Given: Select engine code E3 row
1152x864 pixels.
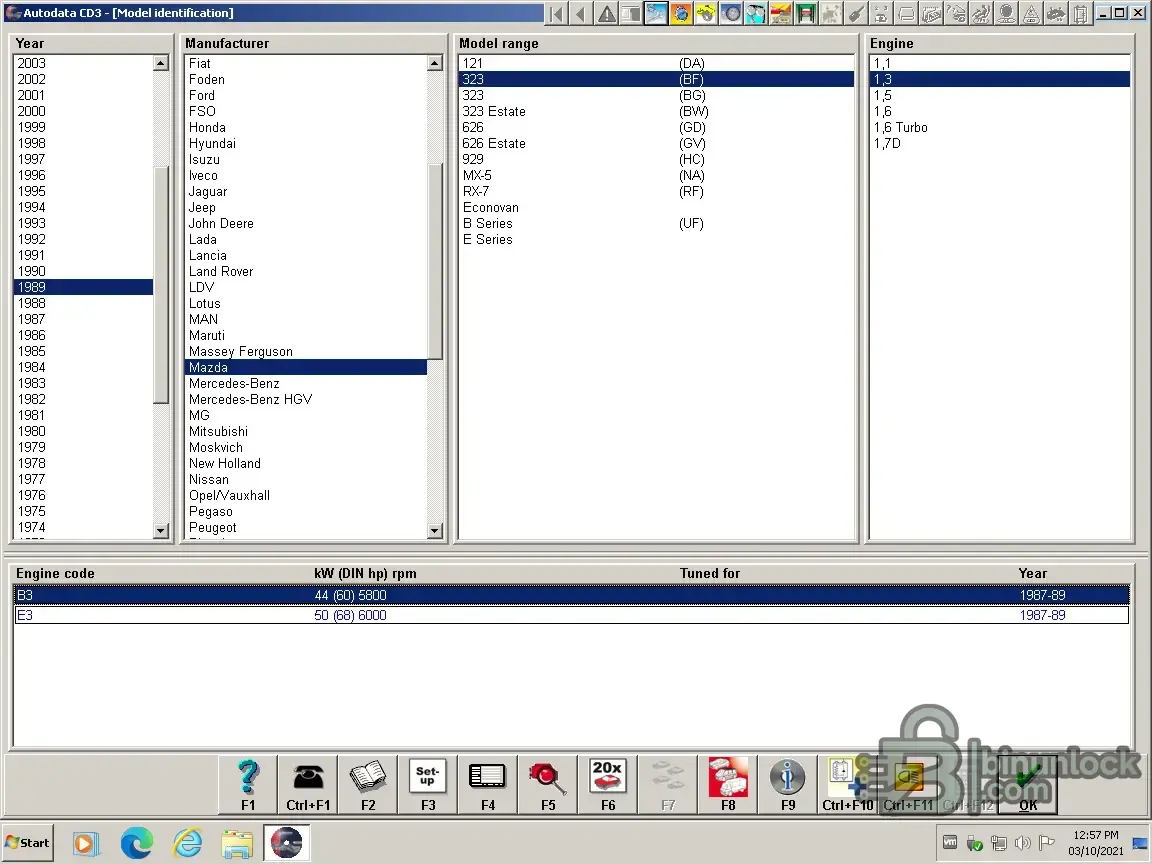Looking at the screenshot, I should (x=572, y=615).
